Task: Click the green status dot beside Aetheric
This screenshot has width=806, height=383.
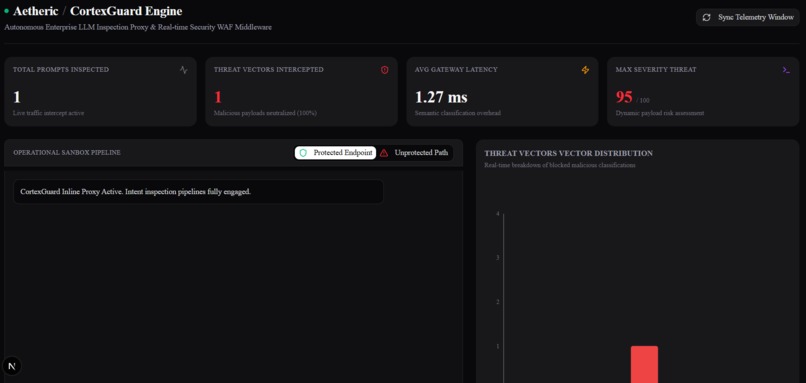Action: (7, 11)
